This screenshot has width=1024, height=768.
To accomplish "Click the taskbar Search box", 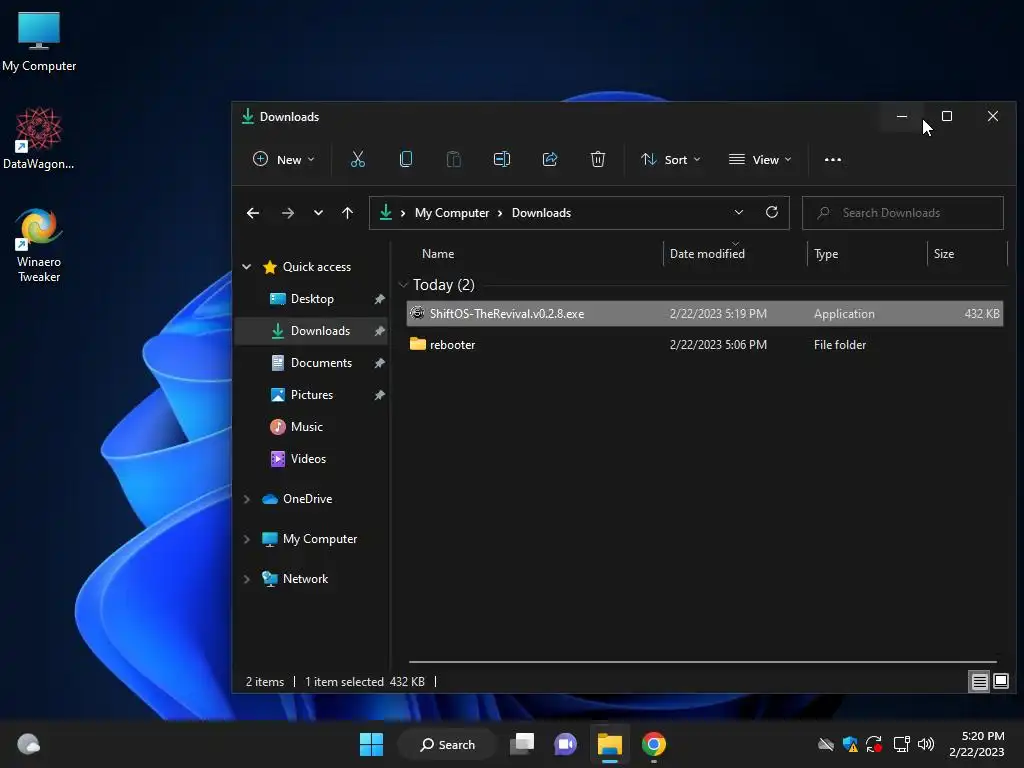I will click(x=448, y=744).
